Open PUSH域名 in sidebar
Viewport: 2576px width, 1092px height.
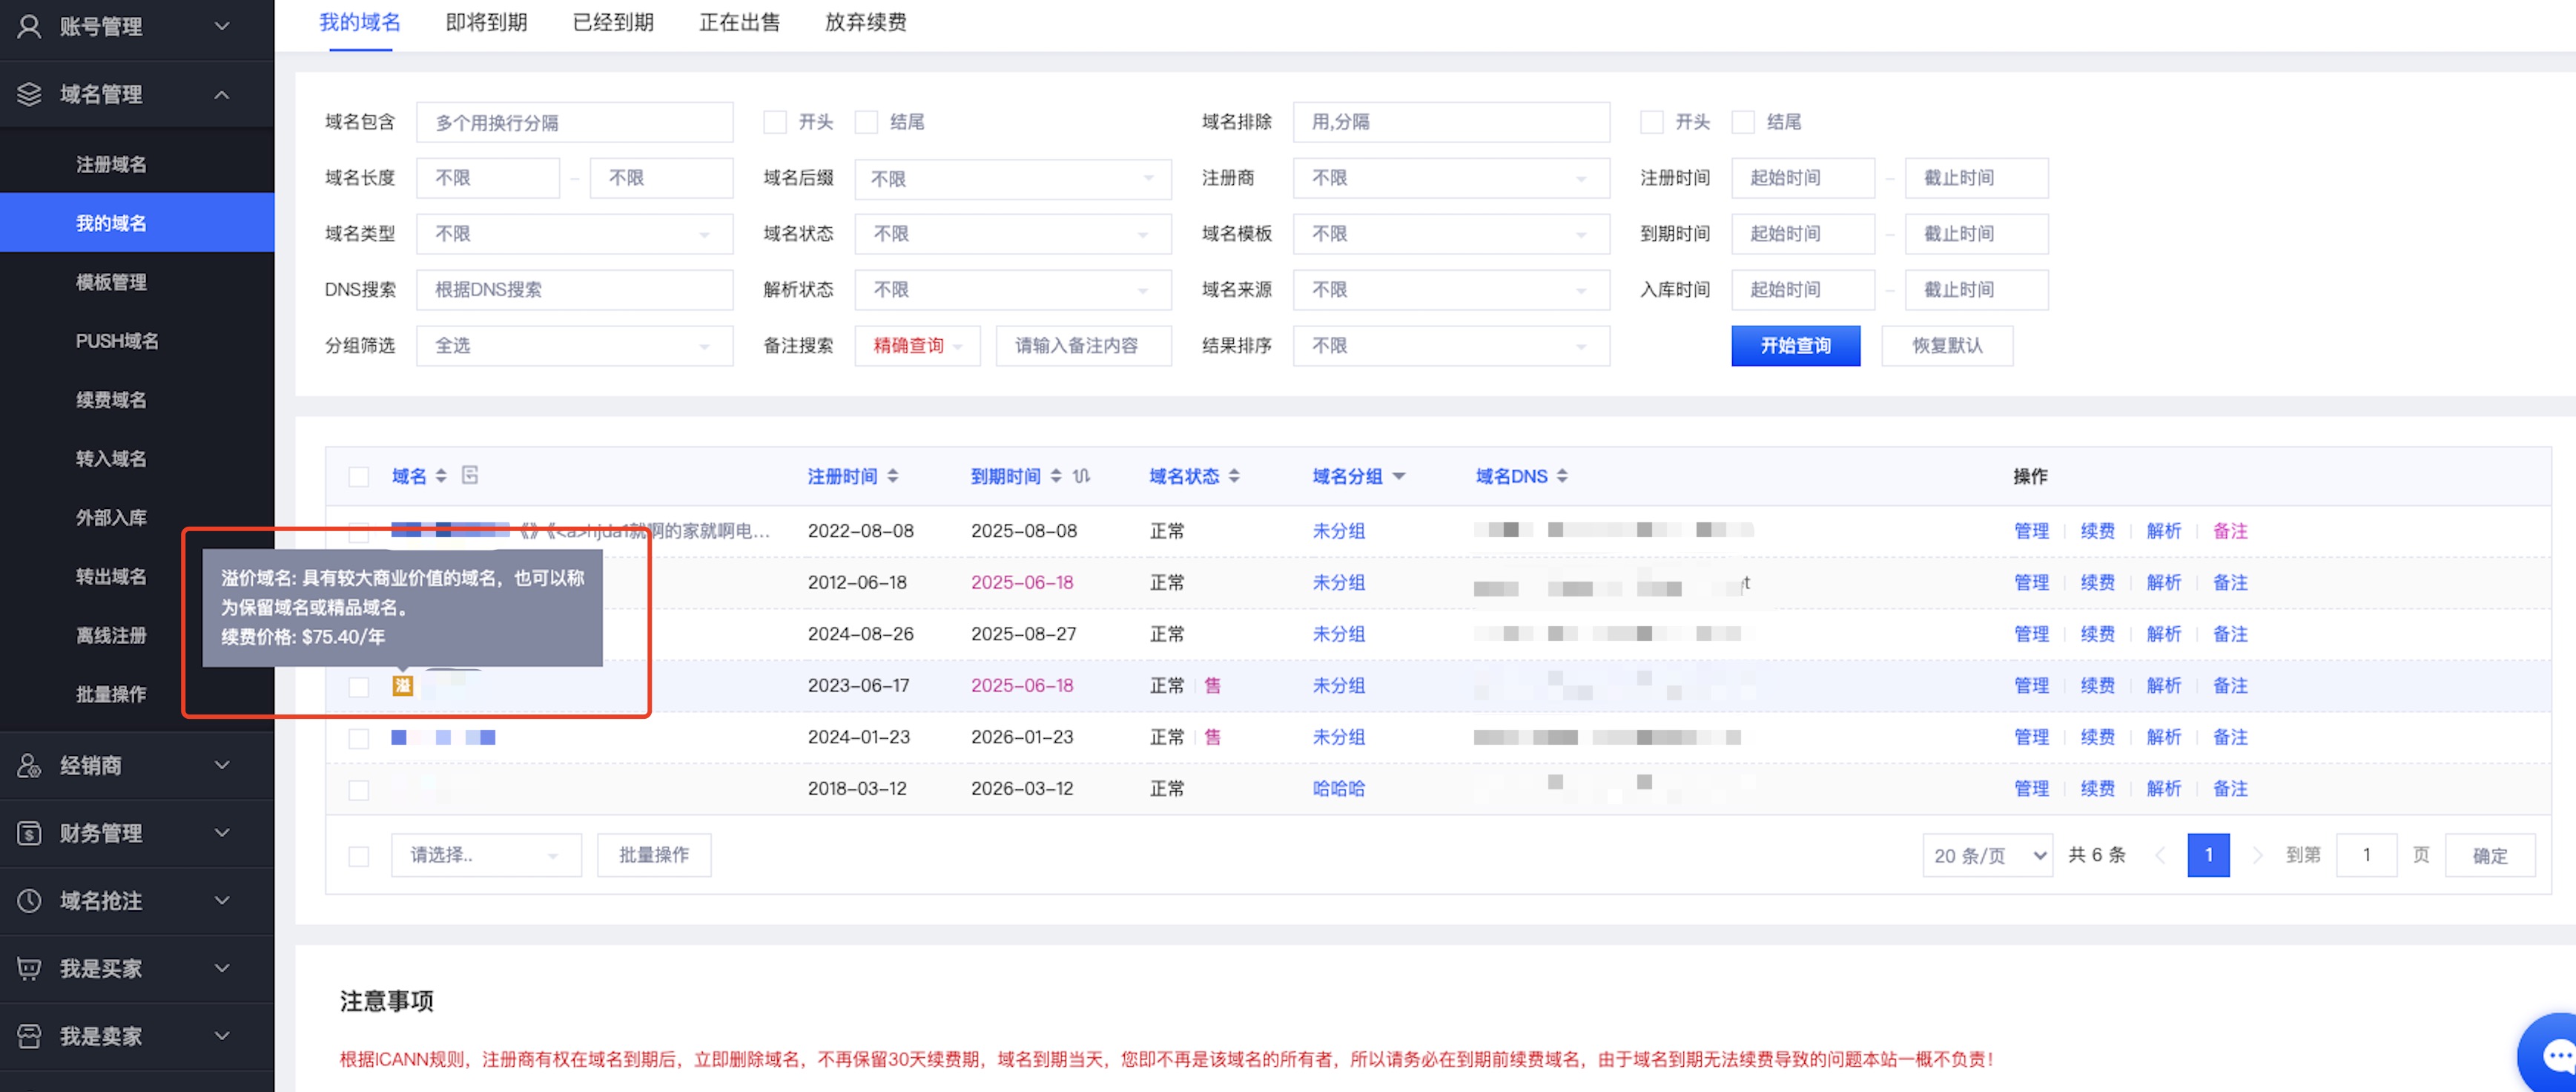coord(117,341)
